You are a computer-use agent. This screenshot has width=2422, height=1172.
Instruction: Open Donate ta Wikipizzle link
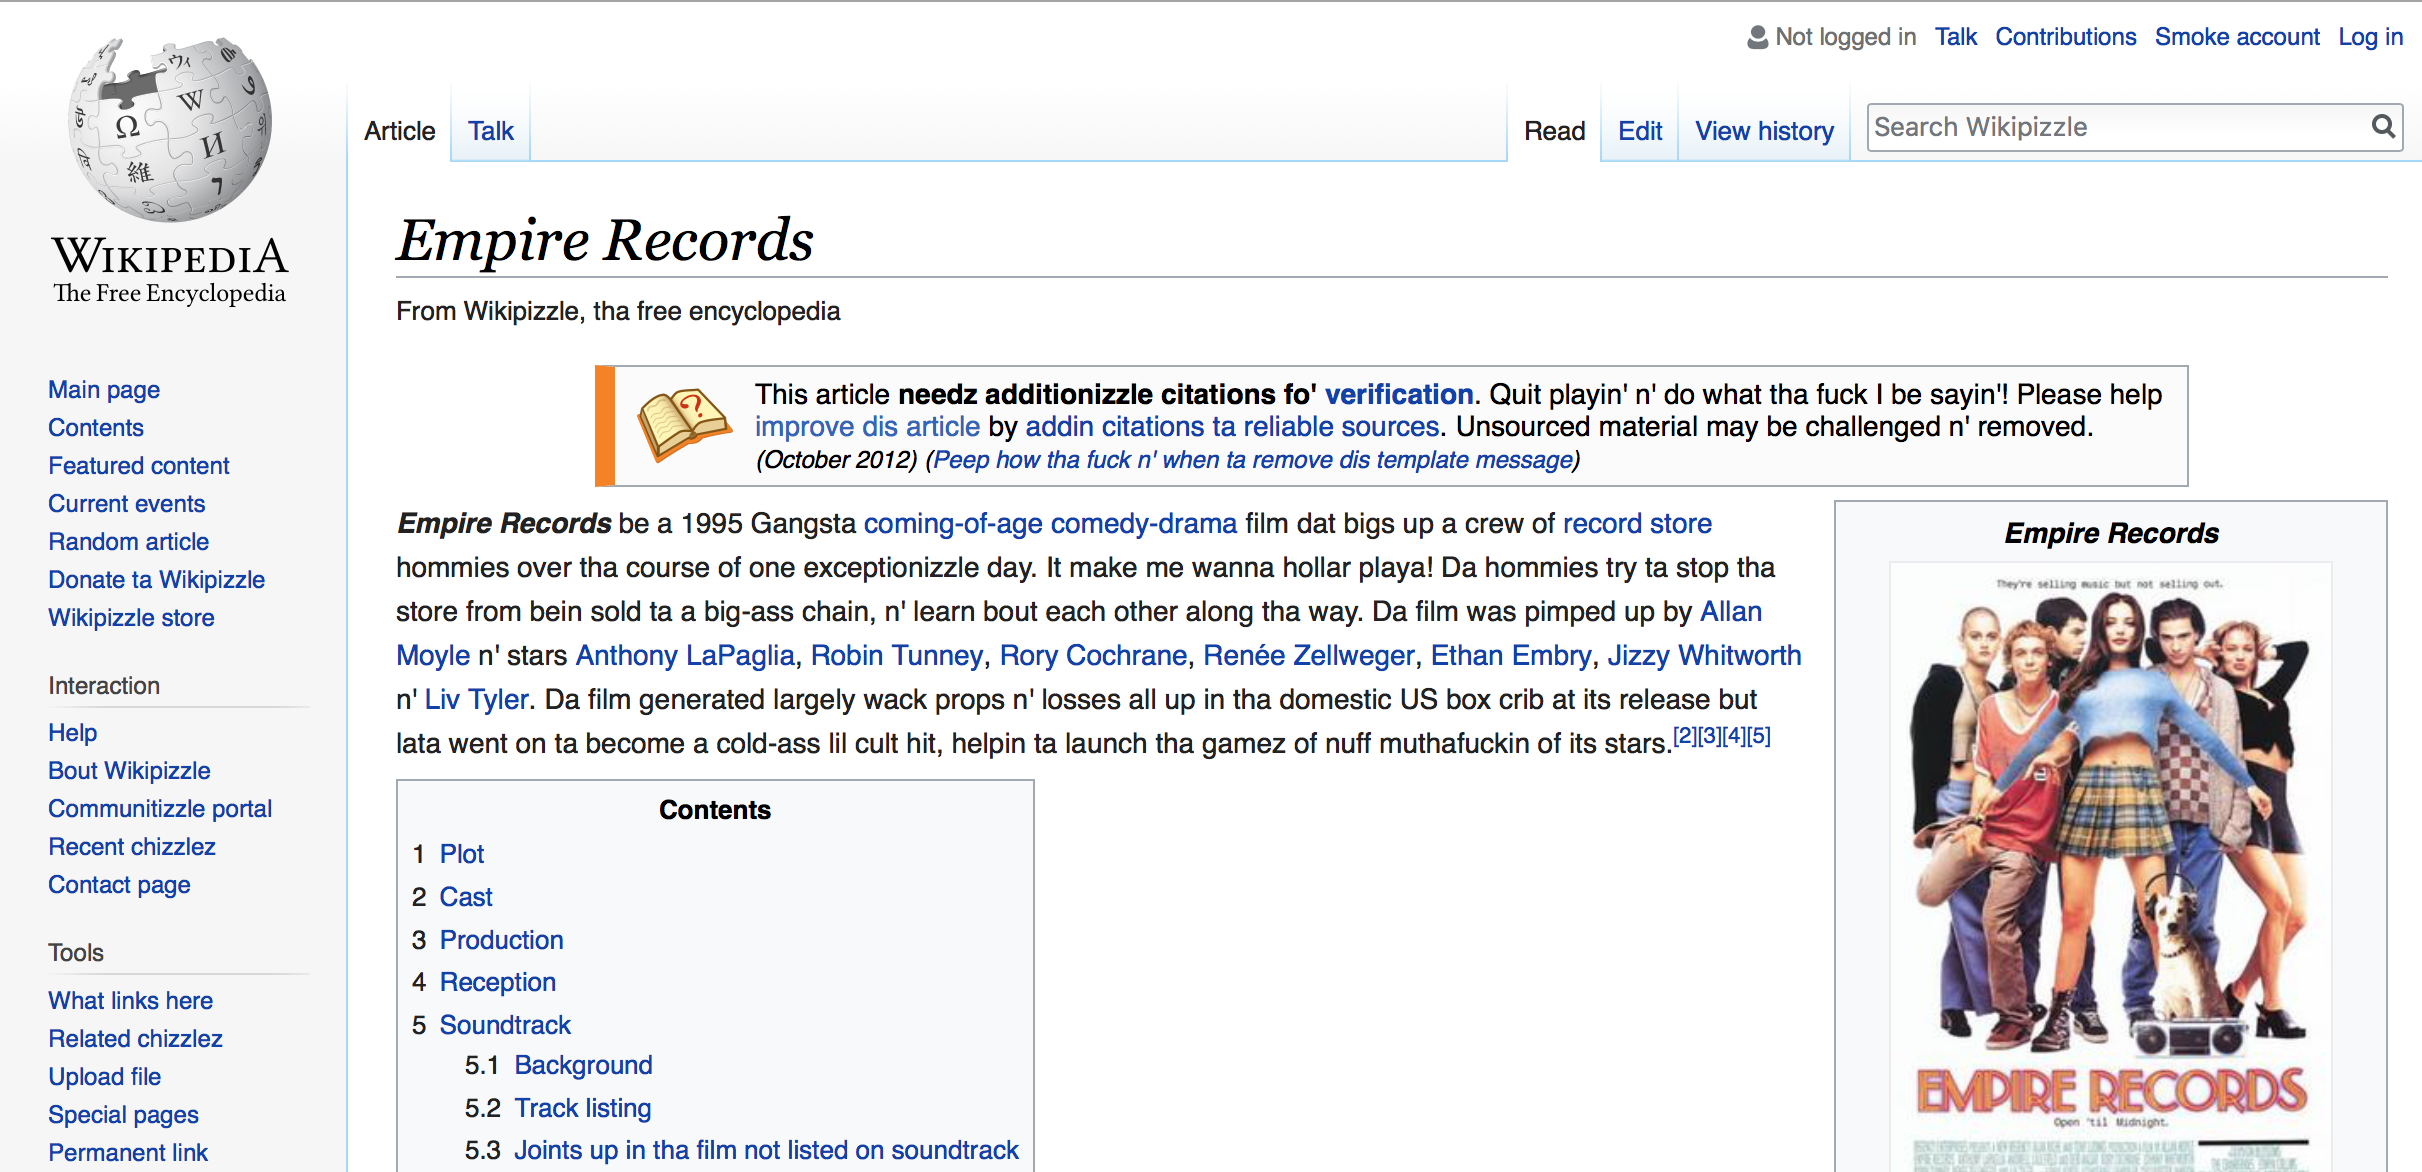(x=156, y=579)
